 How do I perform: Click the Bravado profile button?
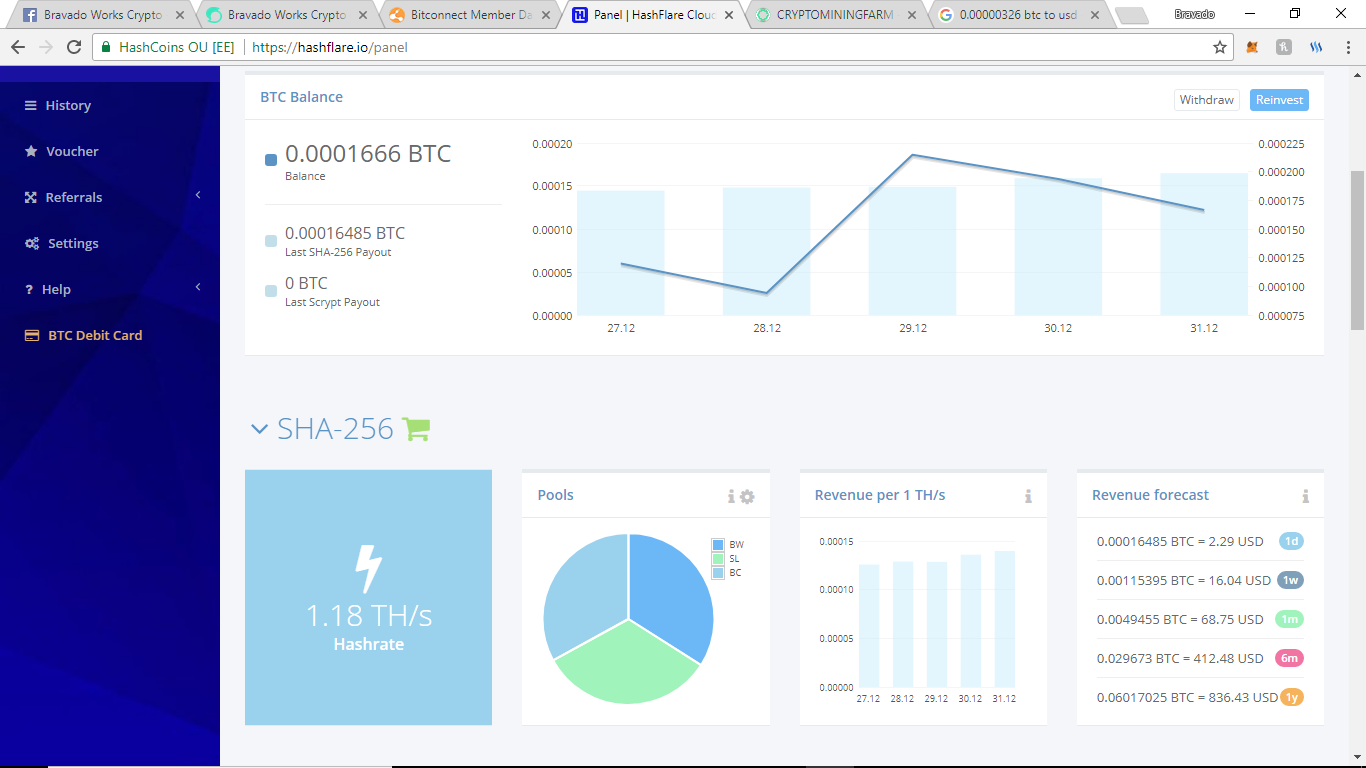[1195, 14]
